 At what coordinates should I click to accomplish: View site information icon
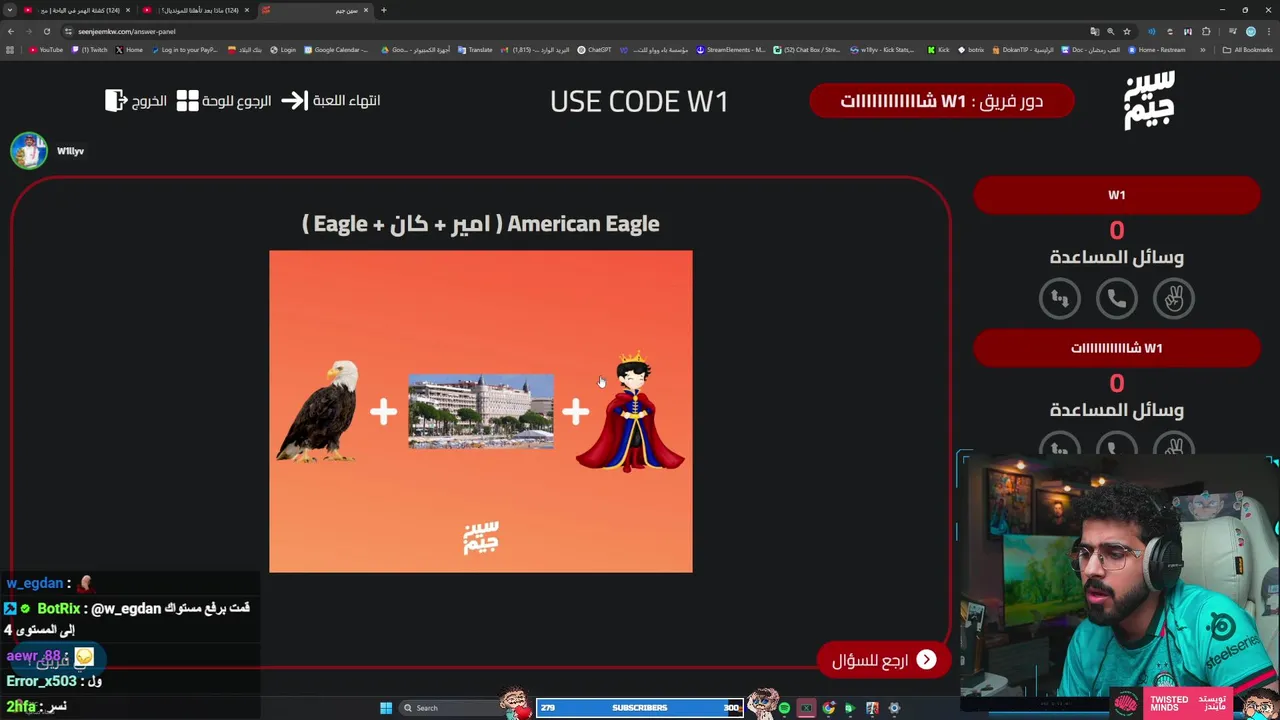point(68,31)
